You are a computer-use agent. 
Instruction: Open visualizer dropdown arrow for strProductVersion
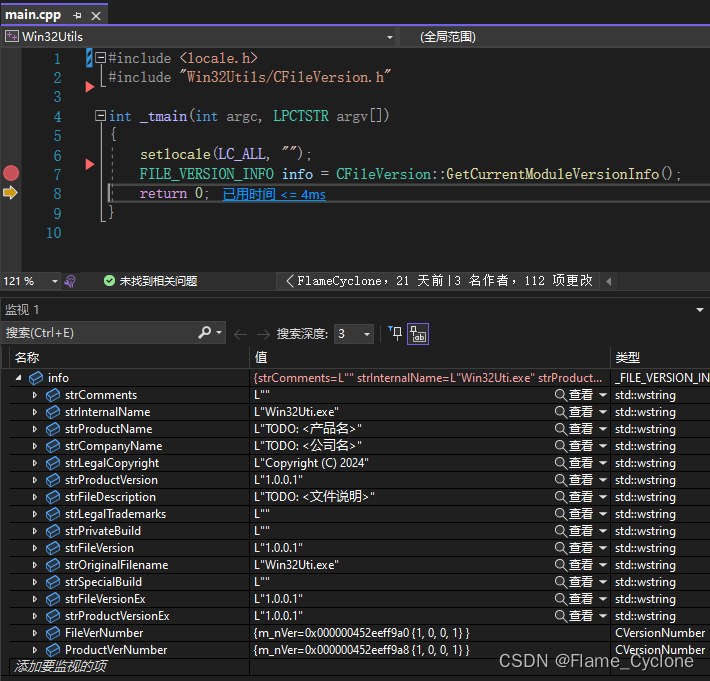[x=603, y=480]
